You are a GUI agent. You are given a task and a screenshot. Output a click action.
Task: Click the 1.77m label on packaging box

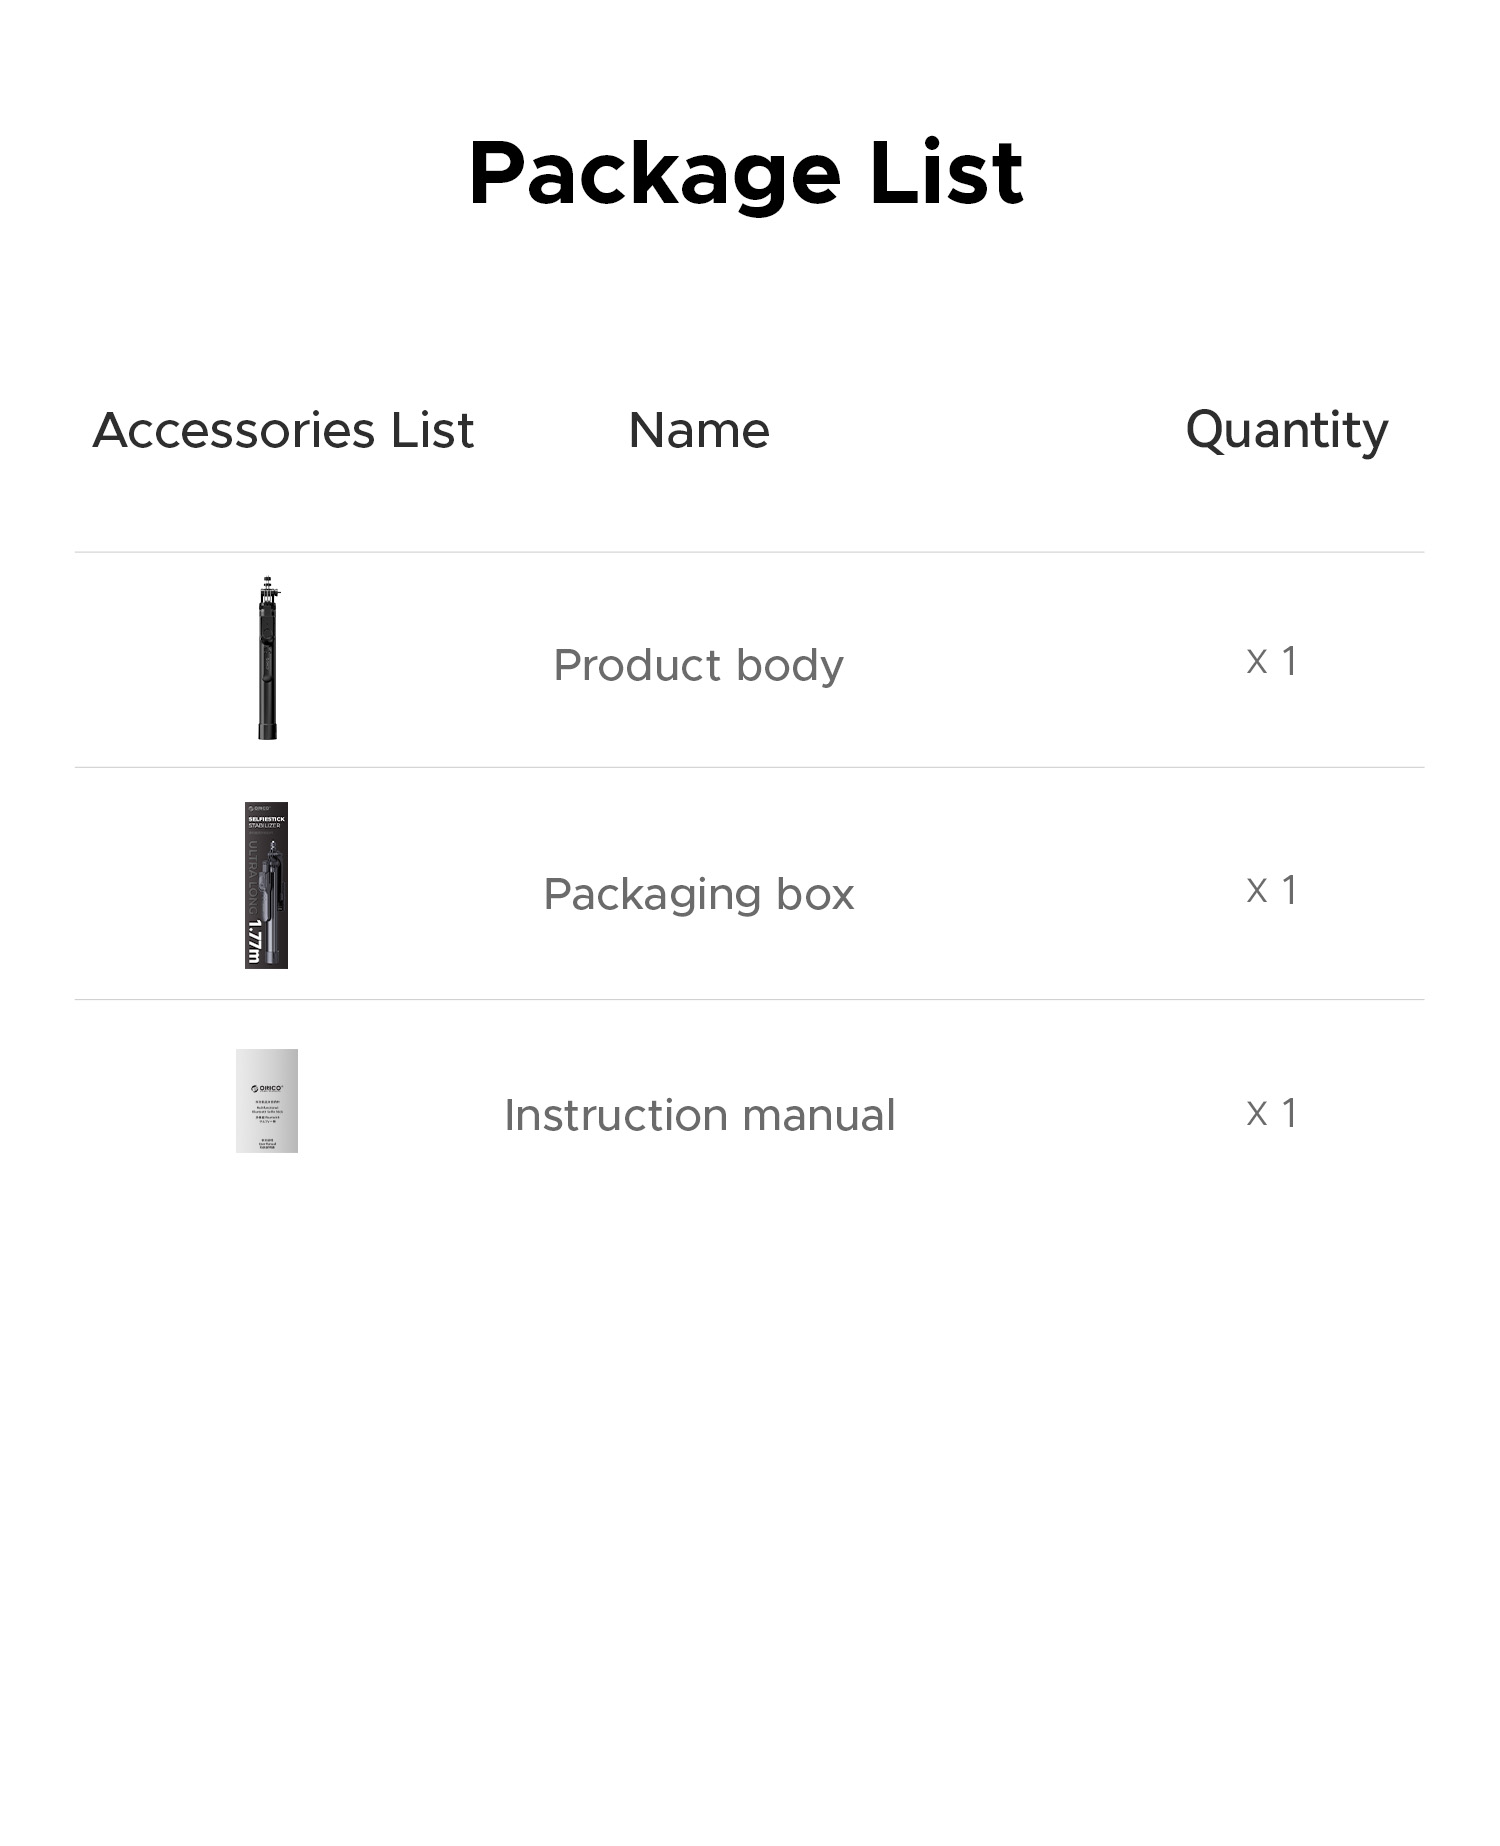coord(254,942)
